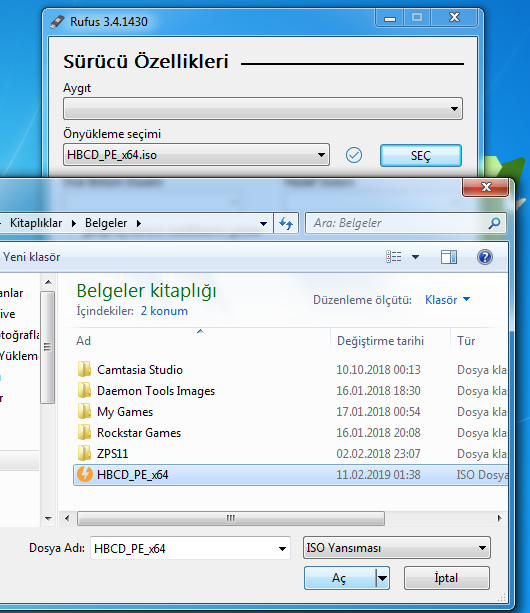Click the navigation pane scroll down arrow

click(x=48, y=519)
